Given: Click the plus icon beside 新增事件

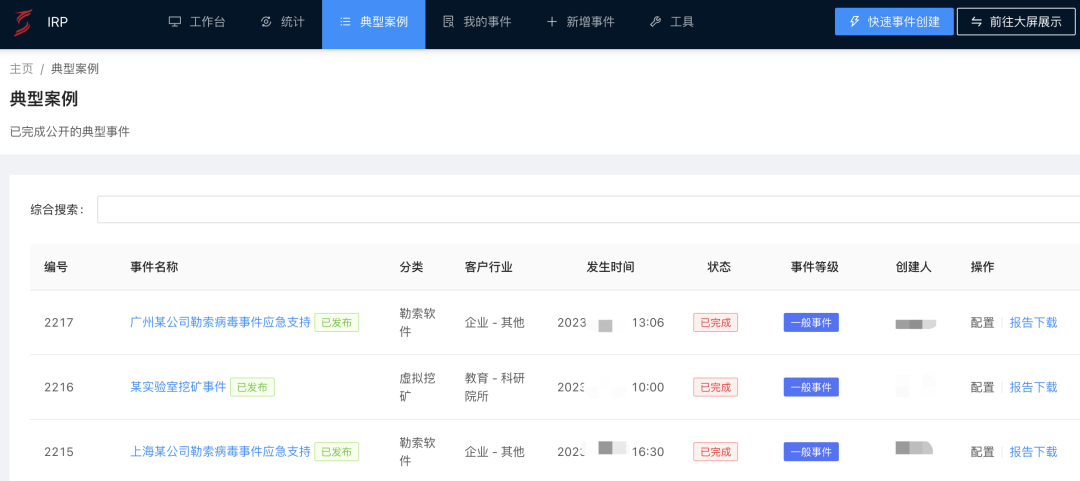Looking at the screenshot, I should (x=551, y=22).
